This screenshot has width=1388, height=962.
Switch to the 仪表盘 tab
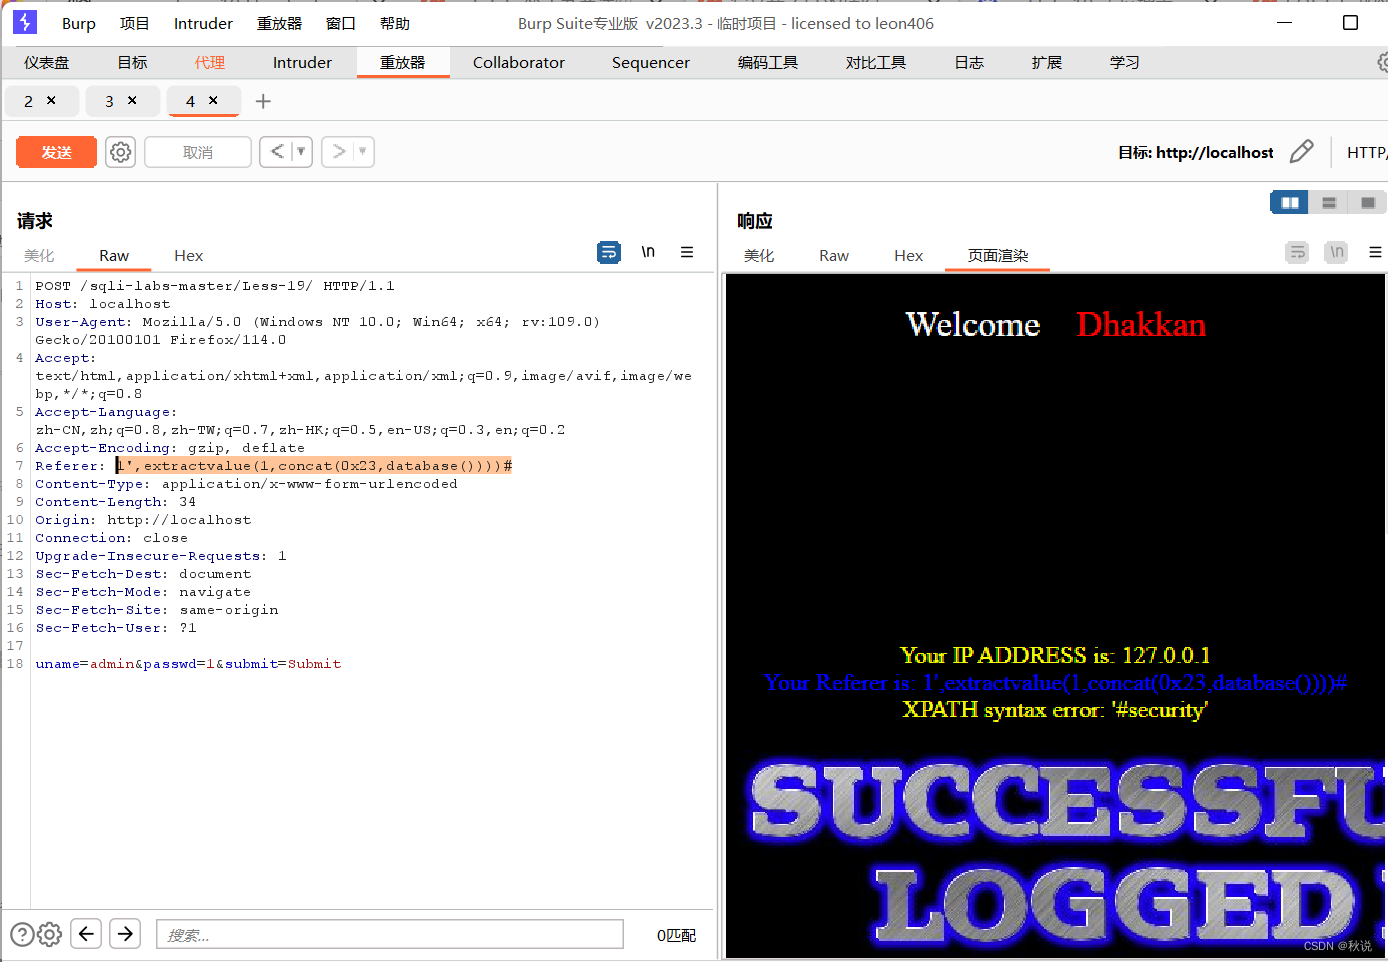[x=47, y=62]
